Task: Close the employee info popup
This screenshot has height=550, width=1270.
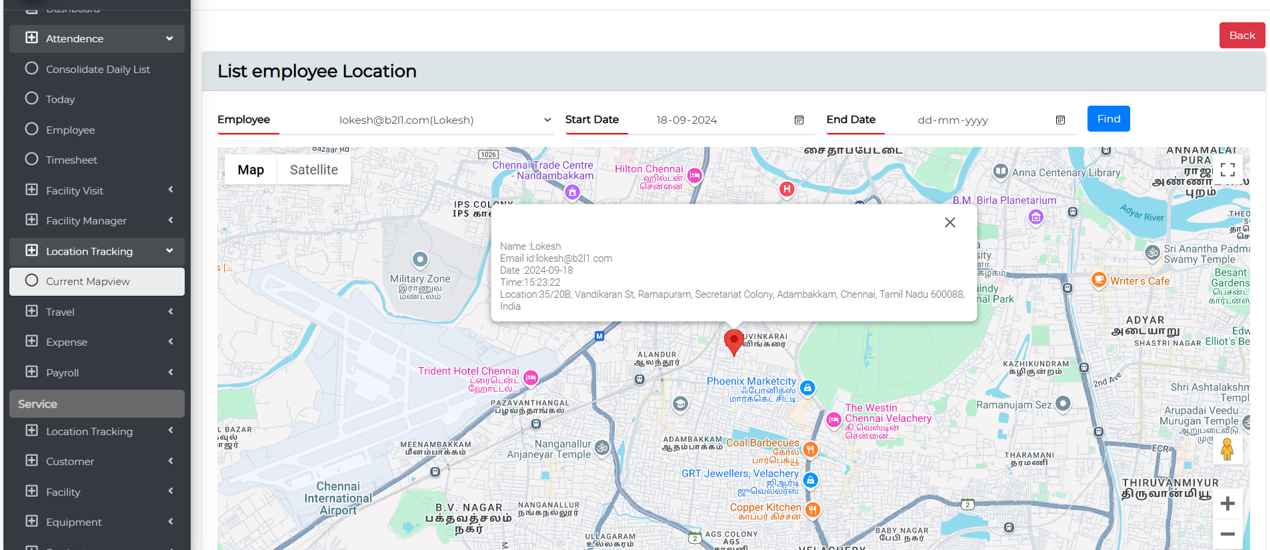Action: point(950,222)
